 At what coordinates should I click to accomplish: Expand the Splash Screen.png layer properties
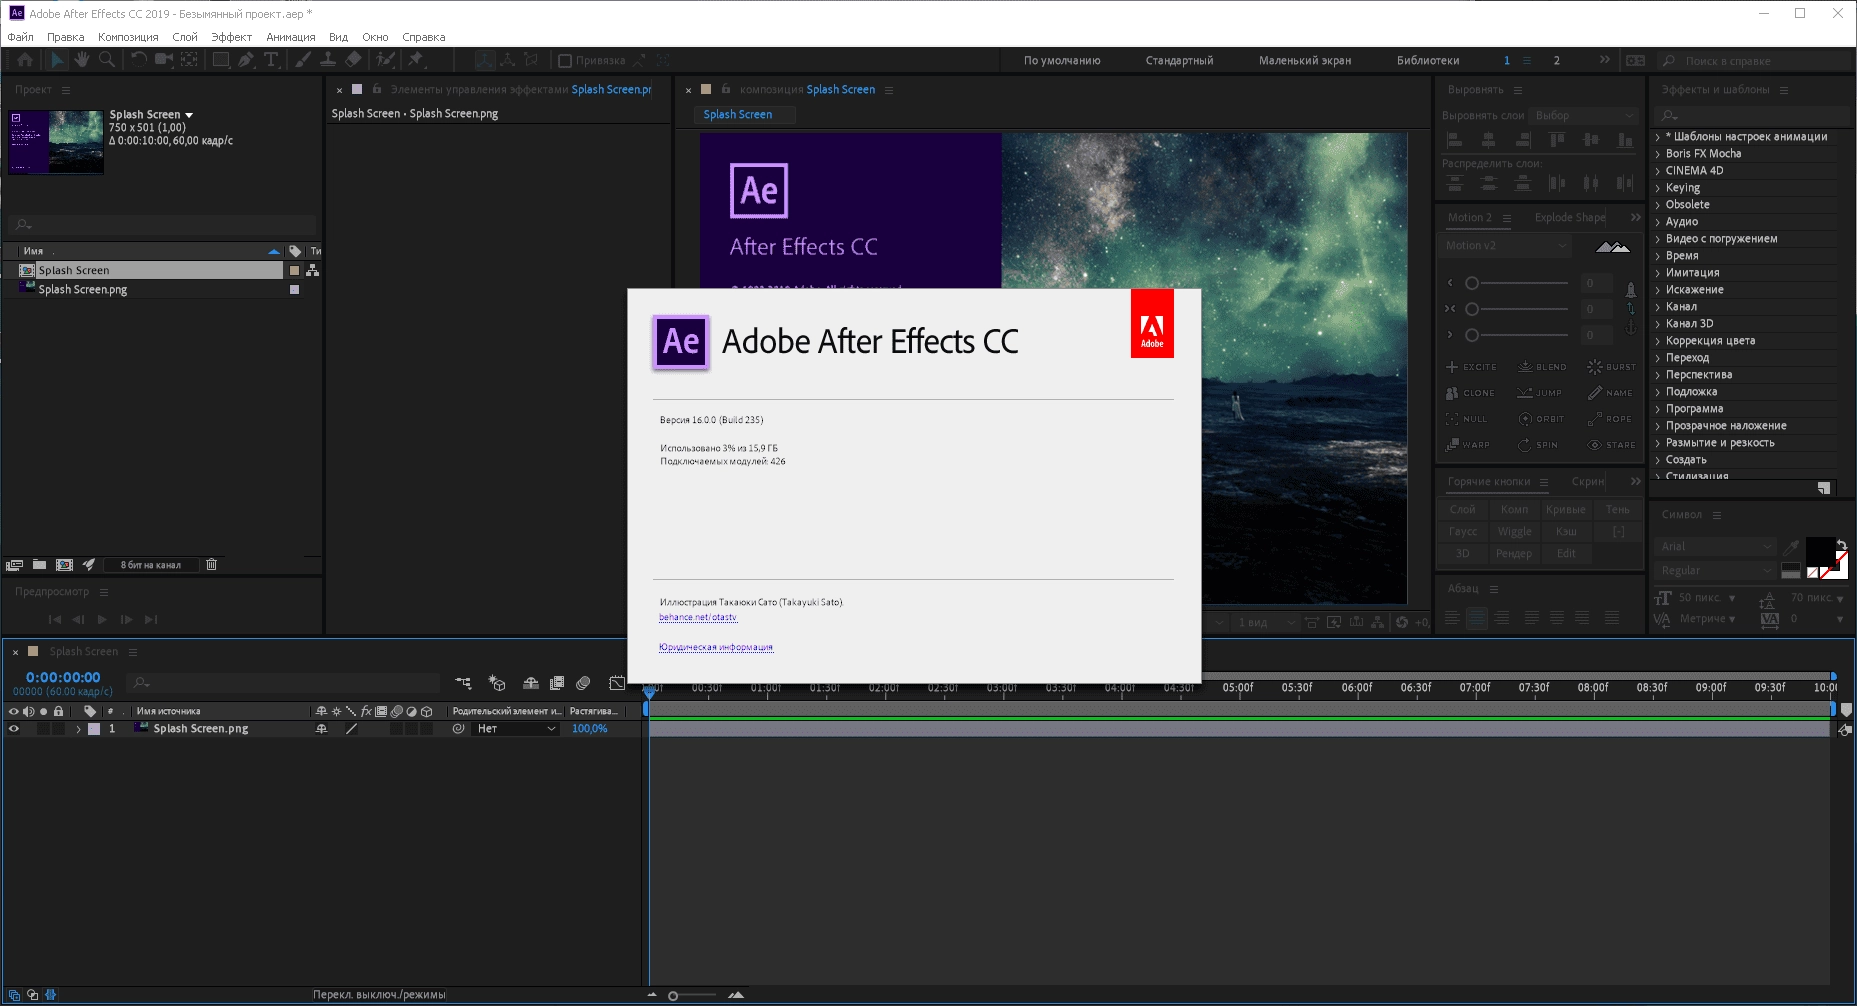point(78,729)
